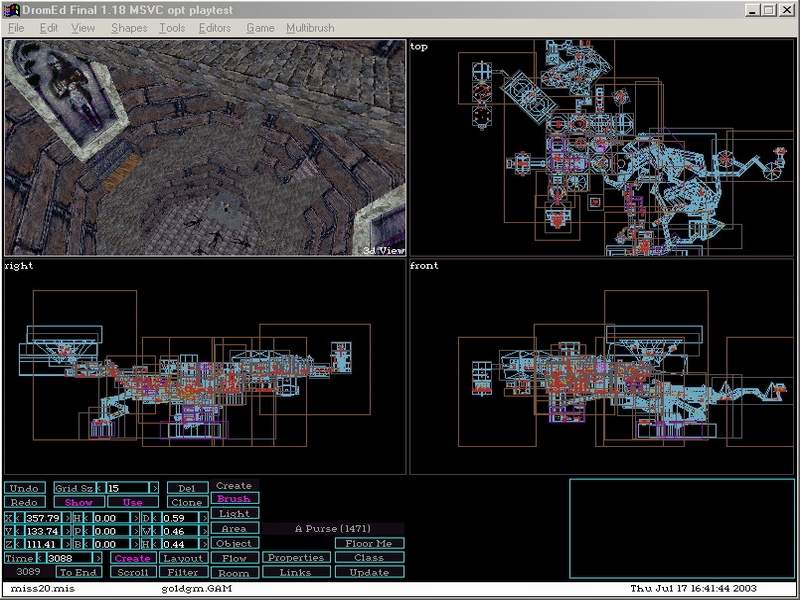Image resolution: width=800 pixels, height=600 pixels.
Task: Select Brush creation mode
Action: click(x=234, y=498)
